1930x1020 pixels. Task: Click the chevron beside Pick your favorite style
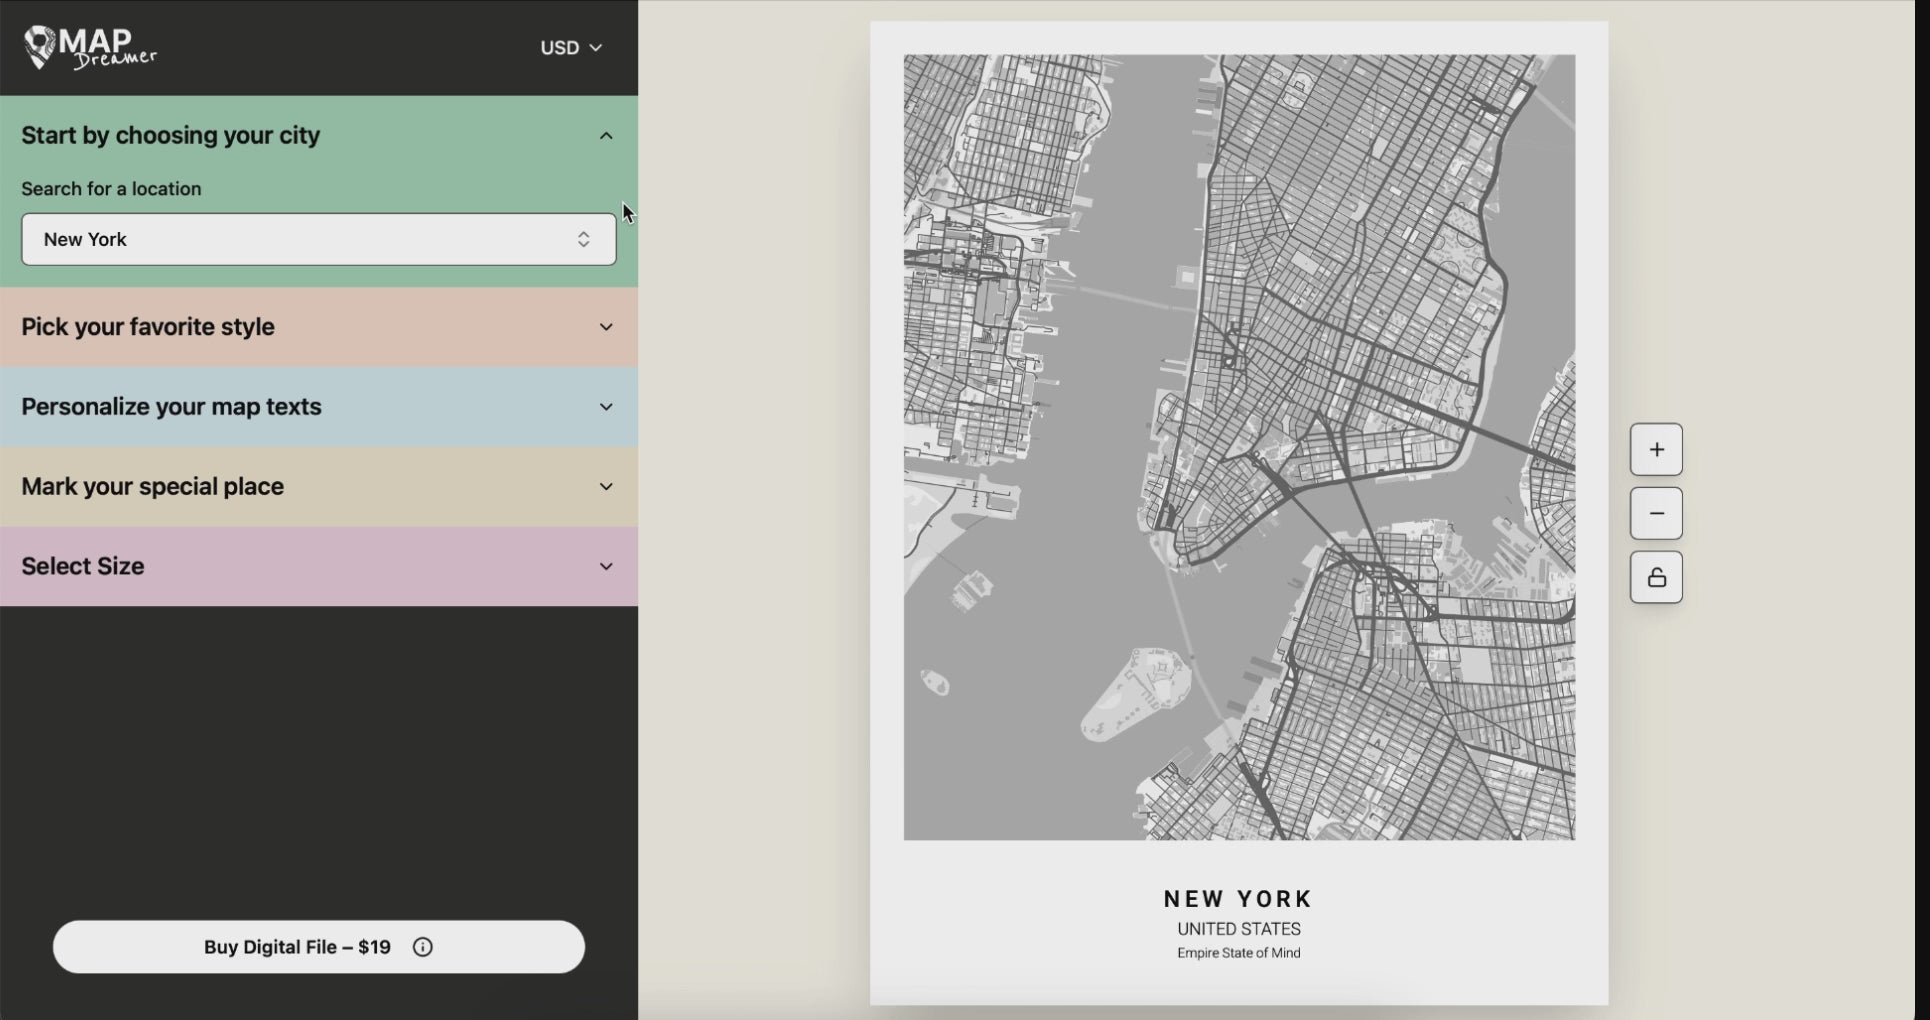pos(606,327)
